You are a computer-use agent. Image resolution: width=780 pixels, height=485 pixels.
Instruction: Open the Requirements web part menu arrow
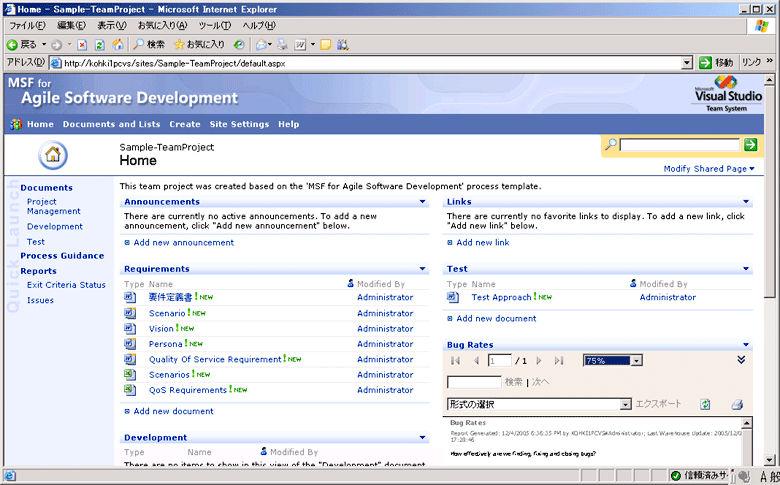pos(422,269)
